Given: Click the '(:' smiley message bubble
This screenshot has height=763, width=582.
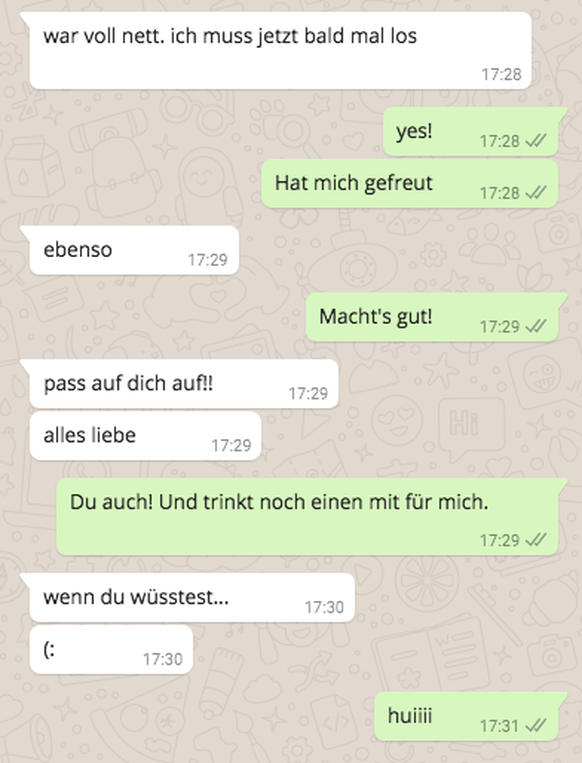Looking at the screenshot, I should 111,650.
